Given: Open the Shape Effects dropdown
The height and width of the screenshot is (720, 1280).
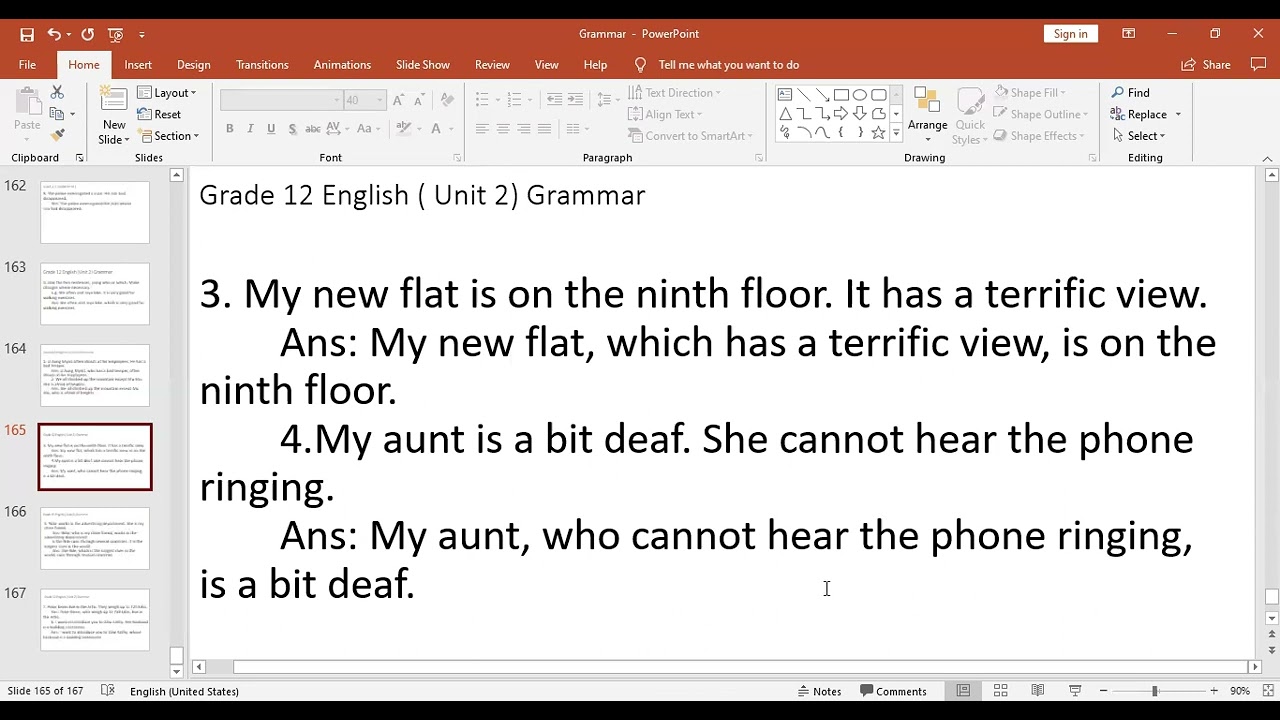Looking at the screenshot, I should pos(1040,136).
